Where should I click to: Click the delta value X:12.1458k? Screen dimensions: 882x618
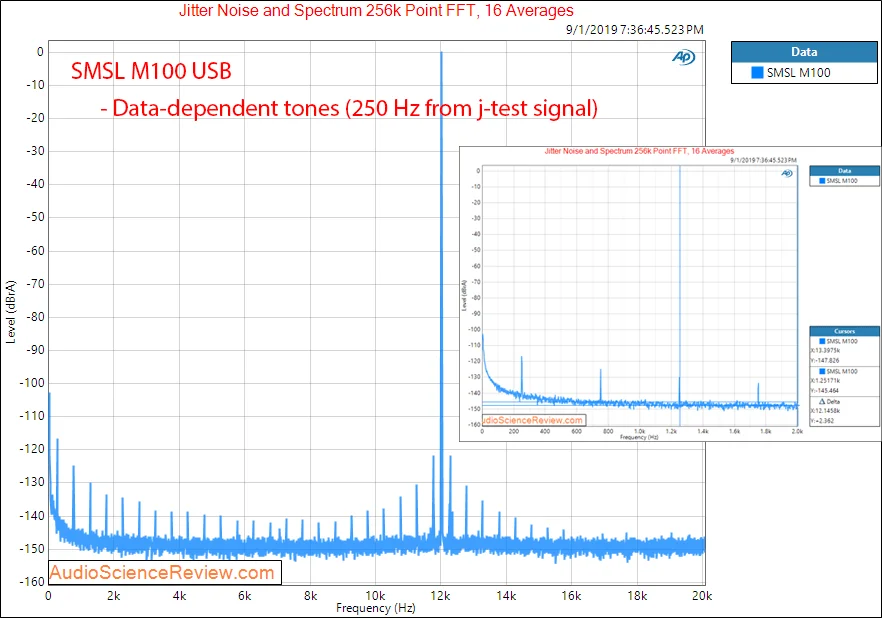825,411
